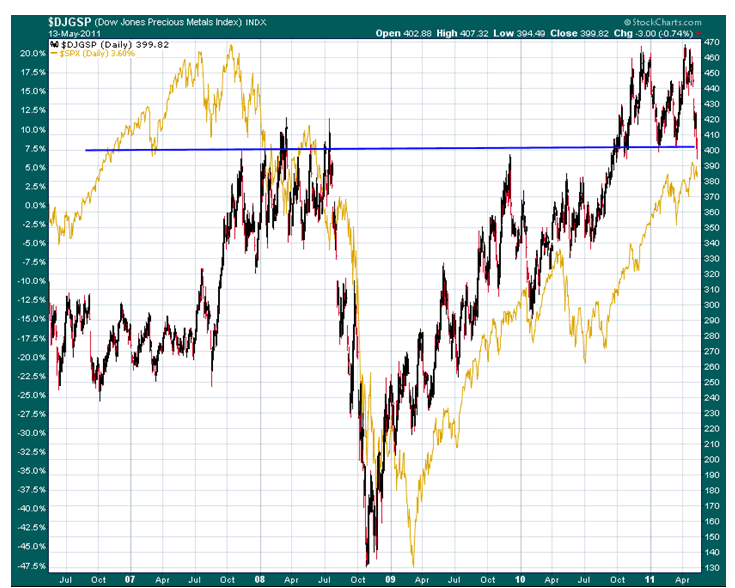Click the year '10' on the time axis

pyautogui.click(x=520, y=580)
